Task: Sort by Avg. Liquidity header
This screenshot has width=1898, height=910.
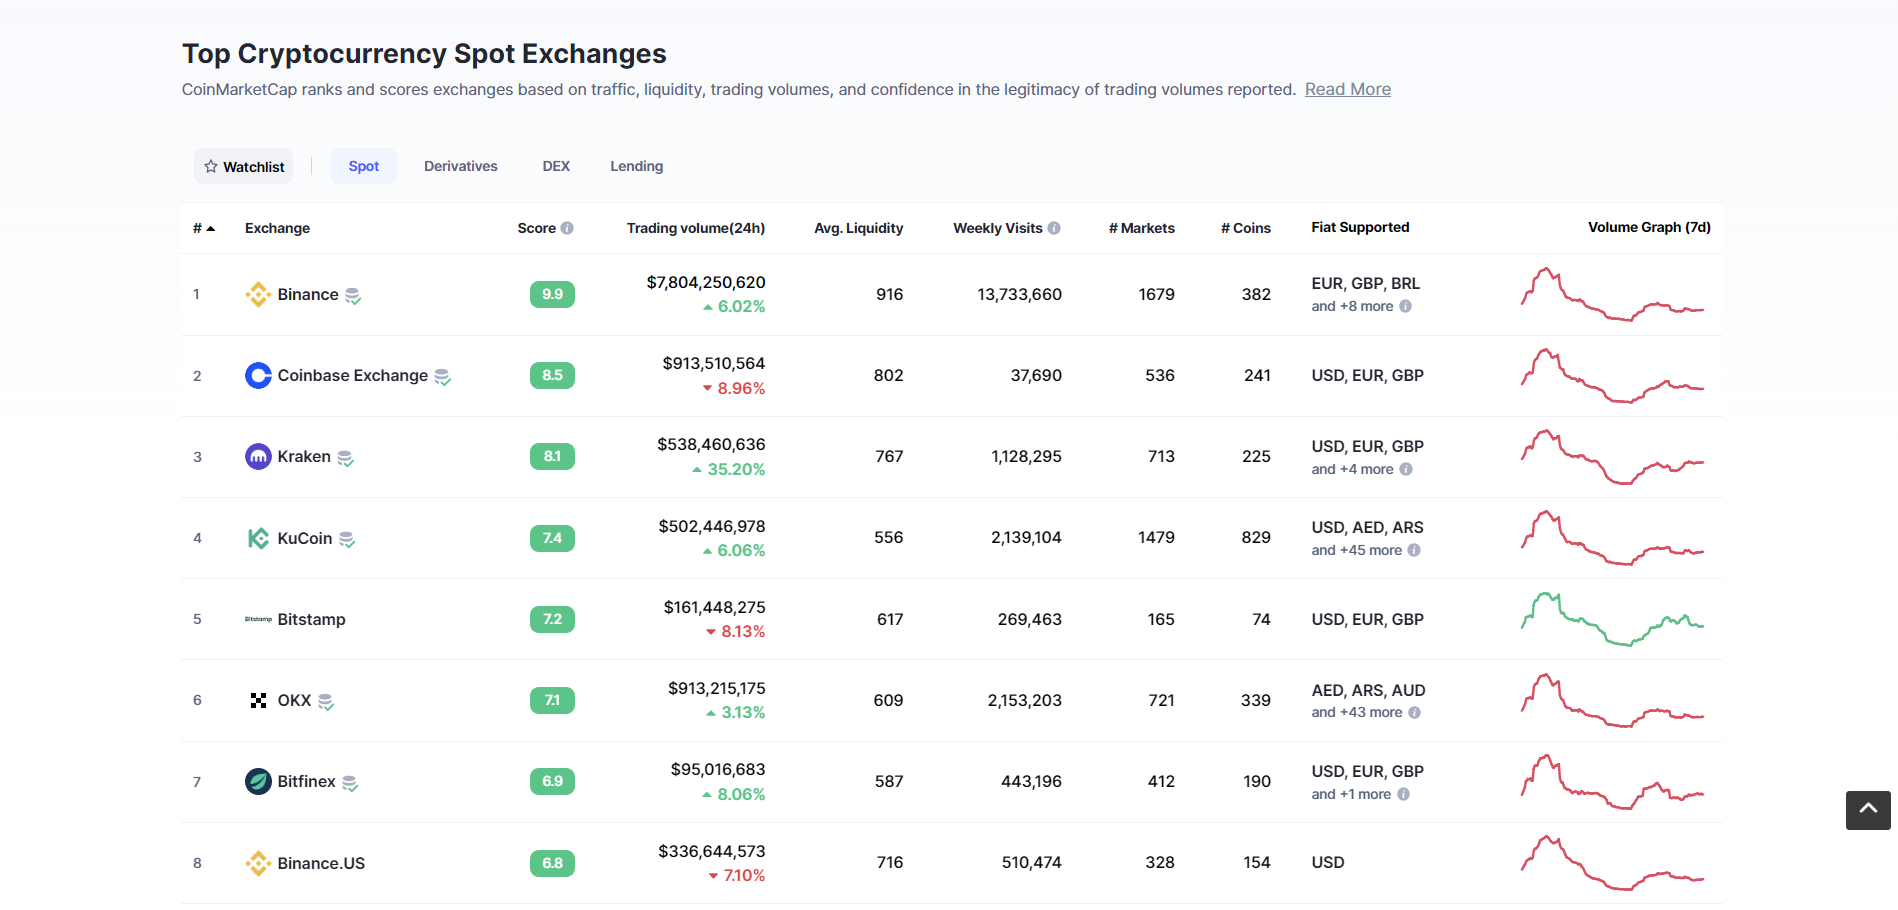Action: (859, 228)
